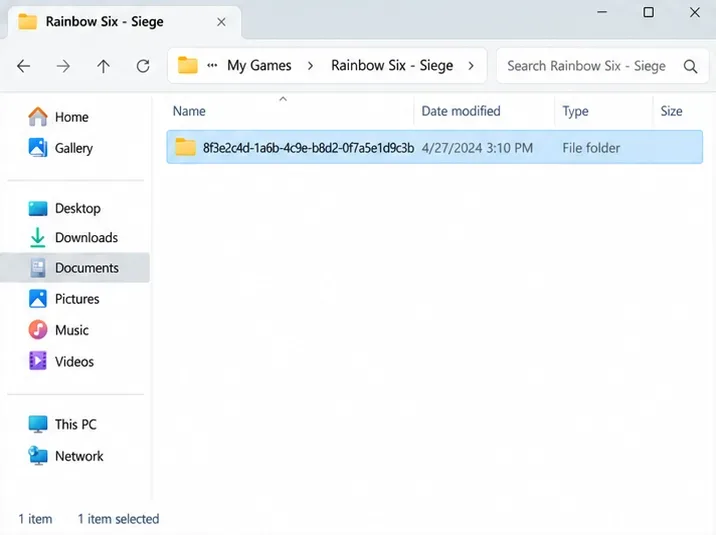This screenshot has height=535, width=716.
Task: Click the yellow folder icon in the list
Action: coord(185,147)
